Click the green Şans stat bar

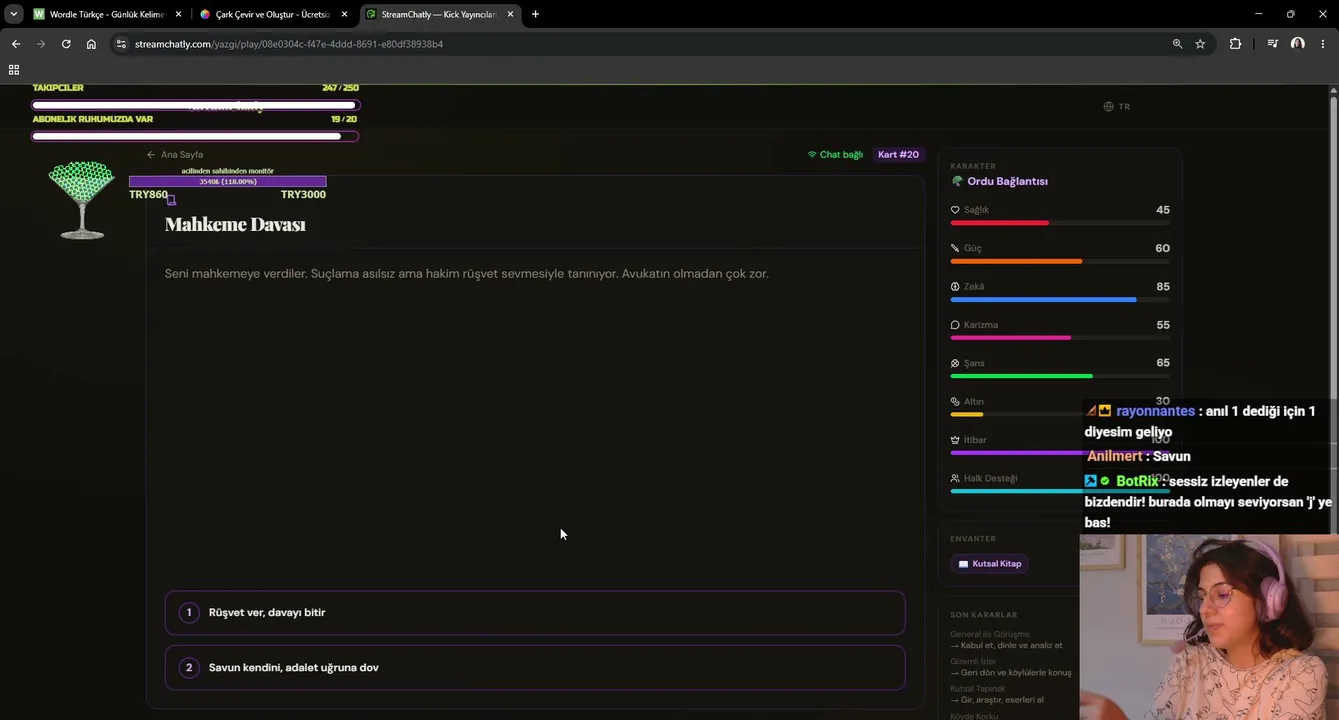click(x=1060, y=376)
